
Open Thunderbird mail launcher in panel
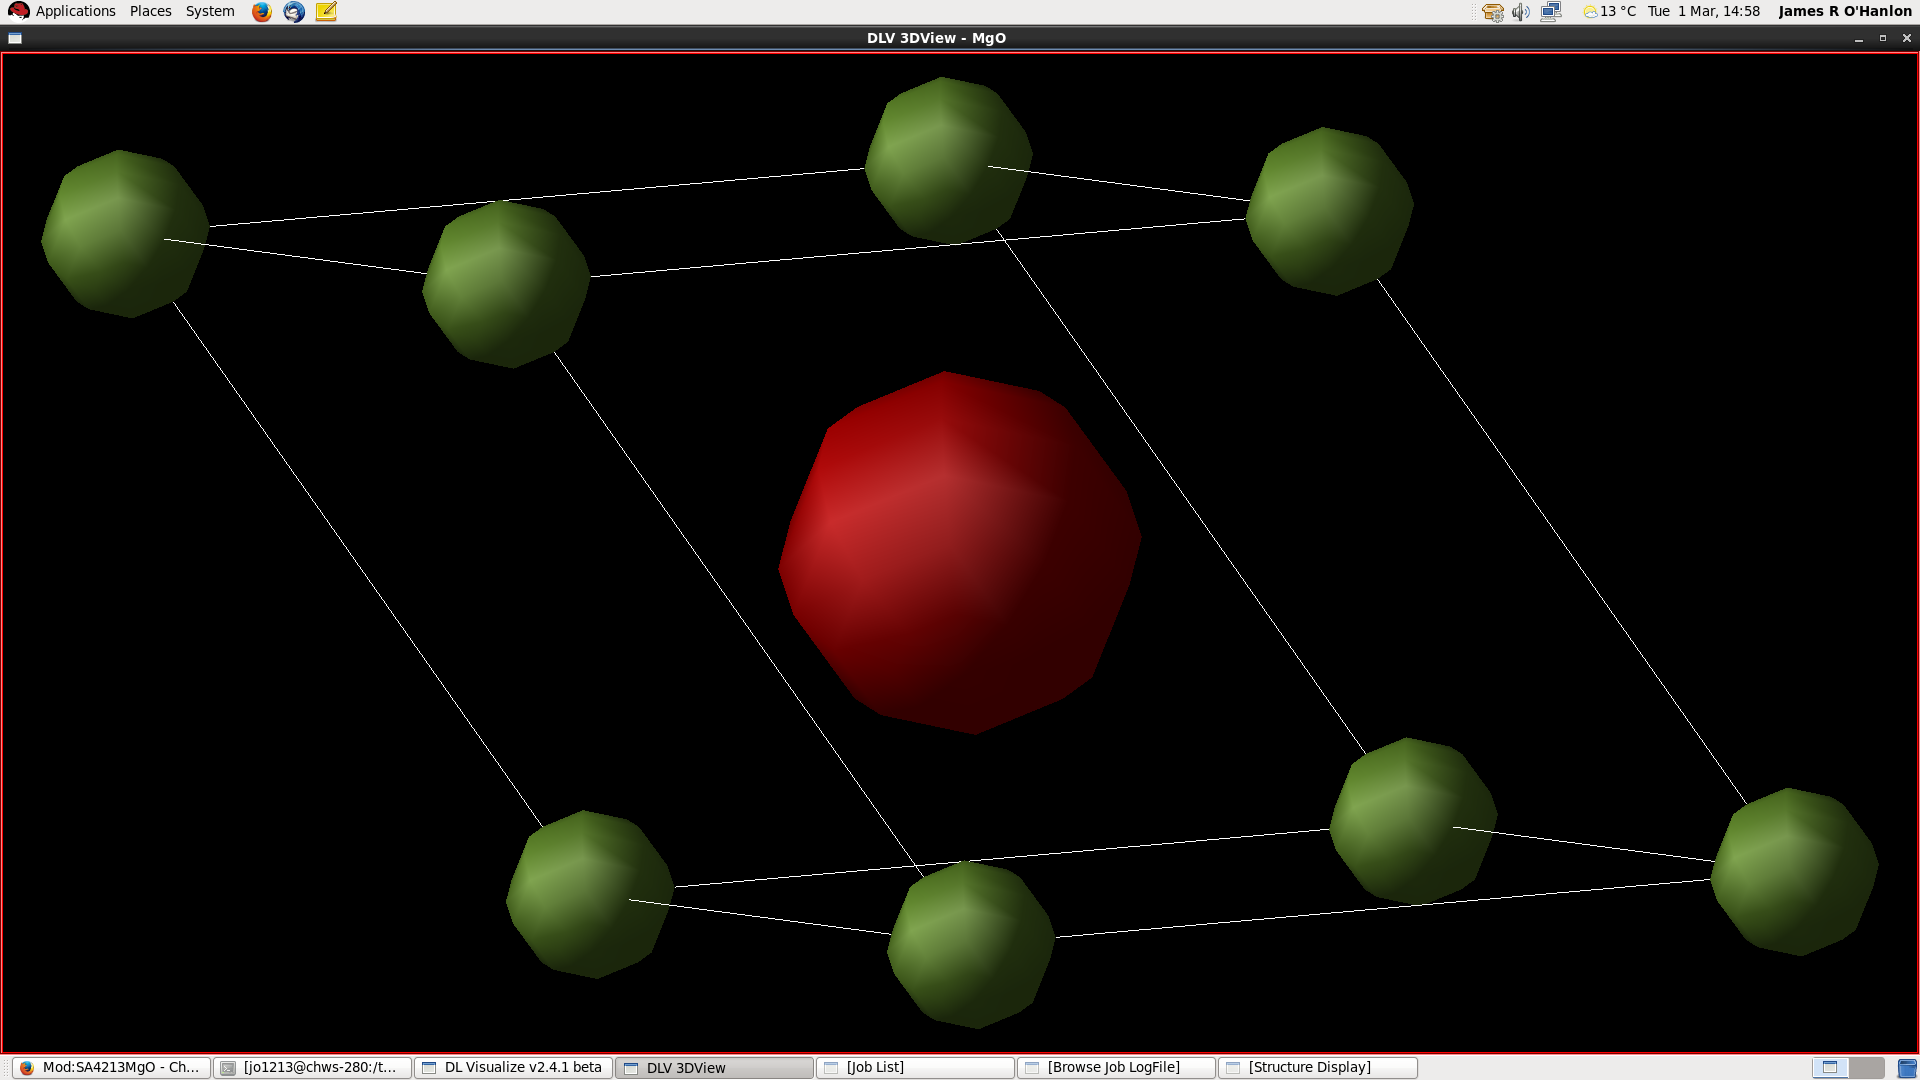pos(294,12)
